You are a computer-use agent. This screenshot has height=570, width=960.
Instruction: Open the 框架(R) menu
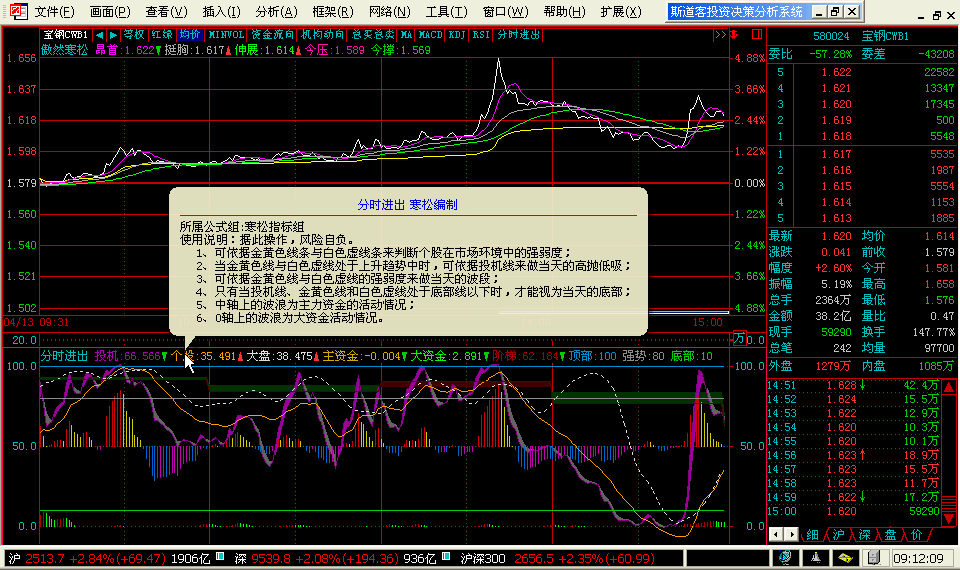333,12
